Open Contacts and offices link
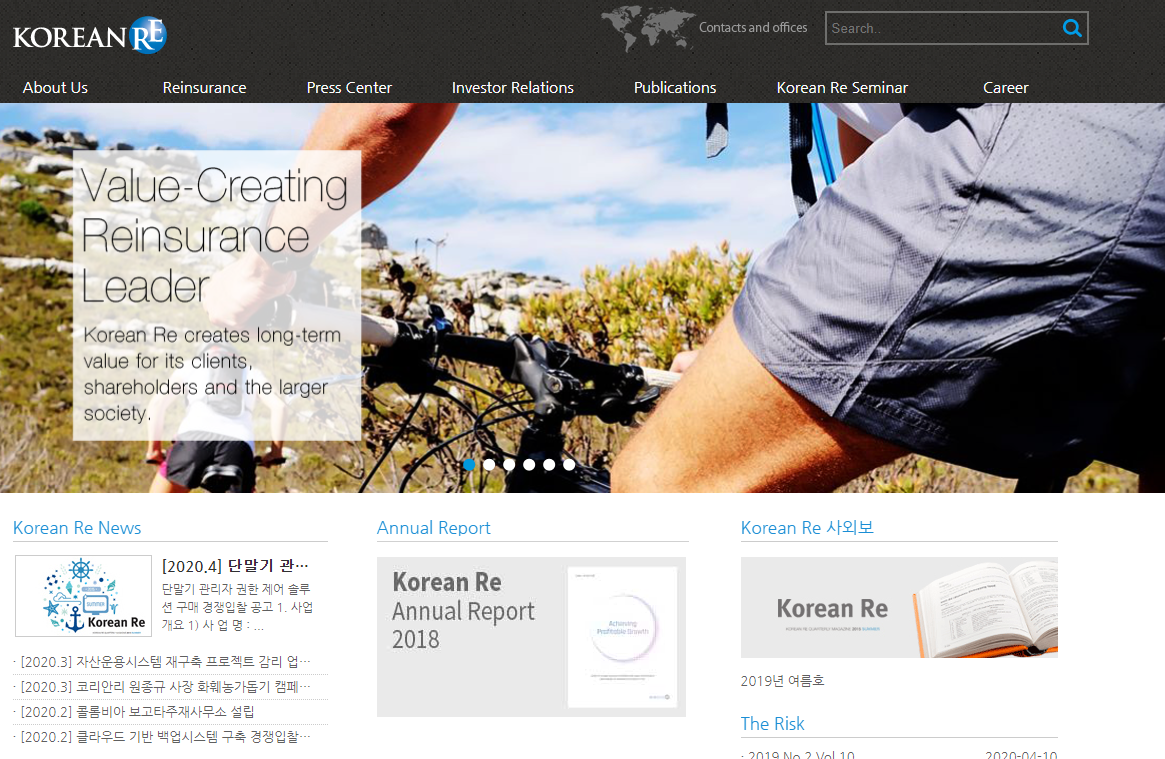1165x759 pixels. click(x=753, y=27)
